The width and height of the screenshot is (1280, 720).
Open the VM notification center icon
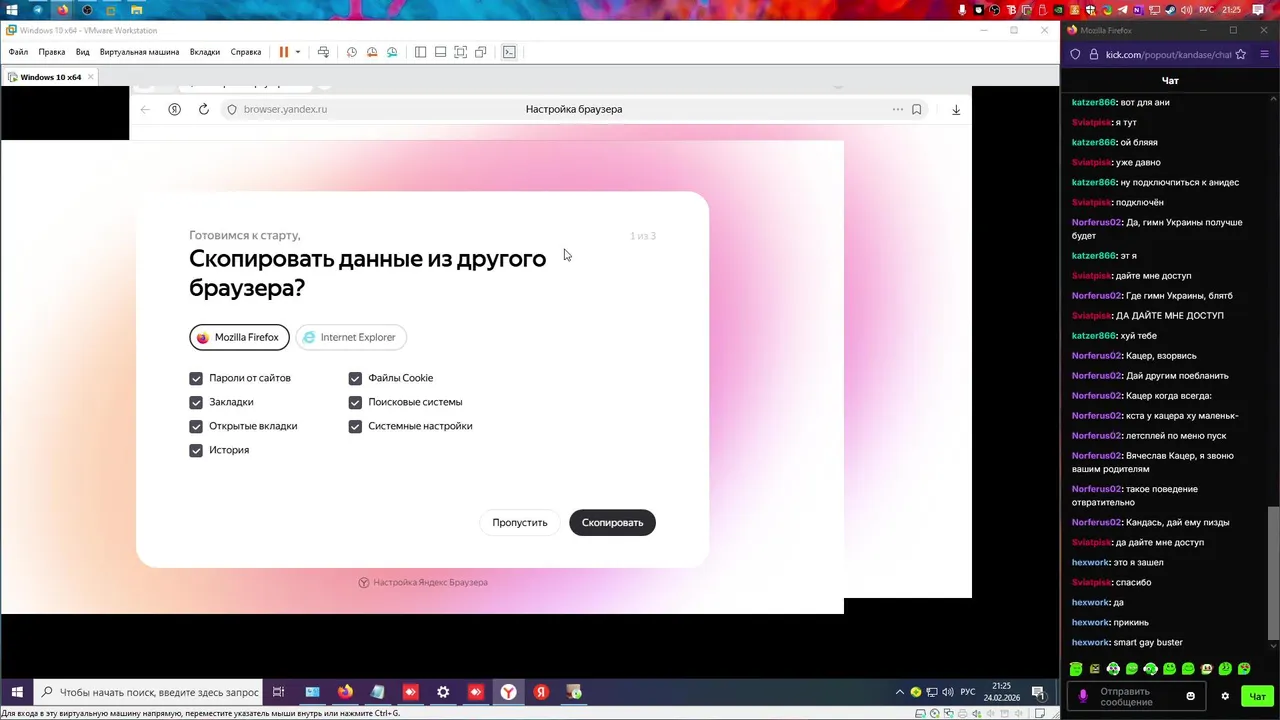1038,692
